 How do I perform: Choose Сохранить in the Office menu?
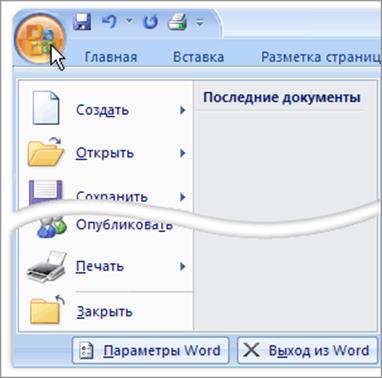click(x=112, y=196)
